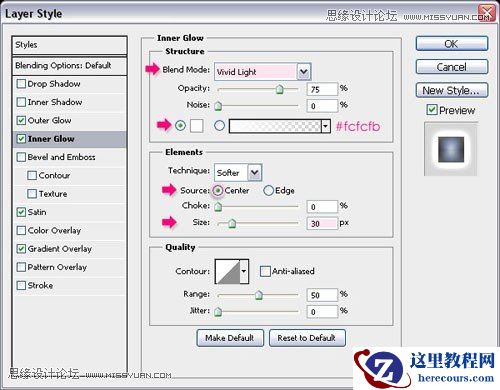Click the Softer technique field
This screenshot has width=500, height=390.
click(x=231, y=173)
